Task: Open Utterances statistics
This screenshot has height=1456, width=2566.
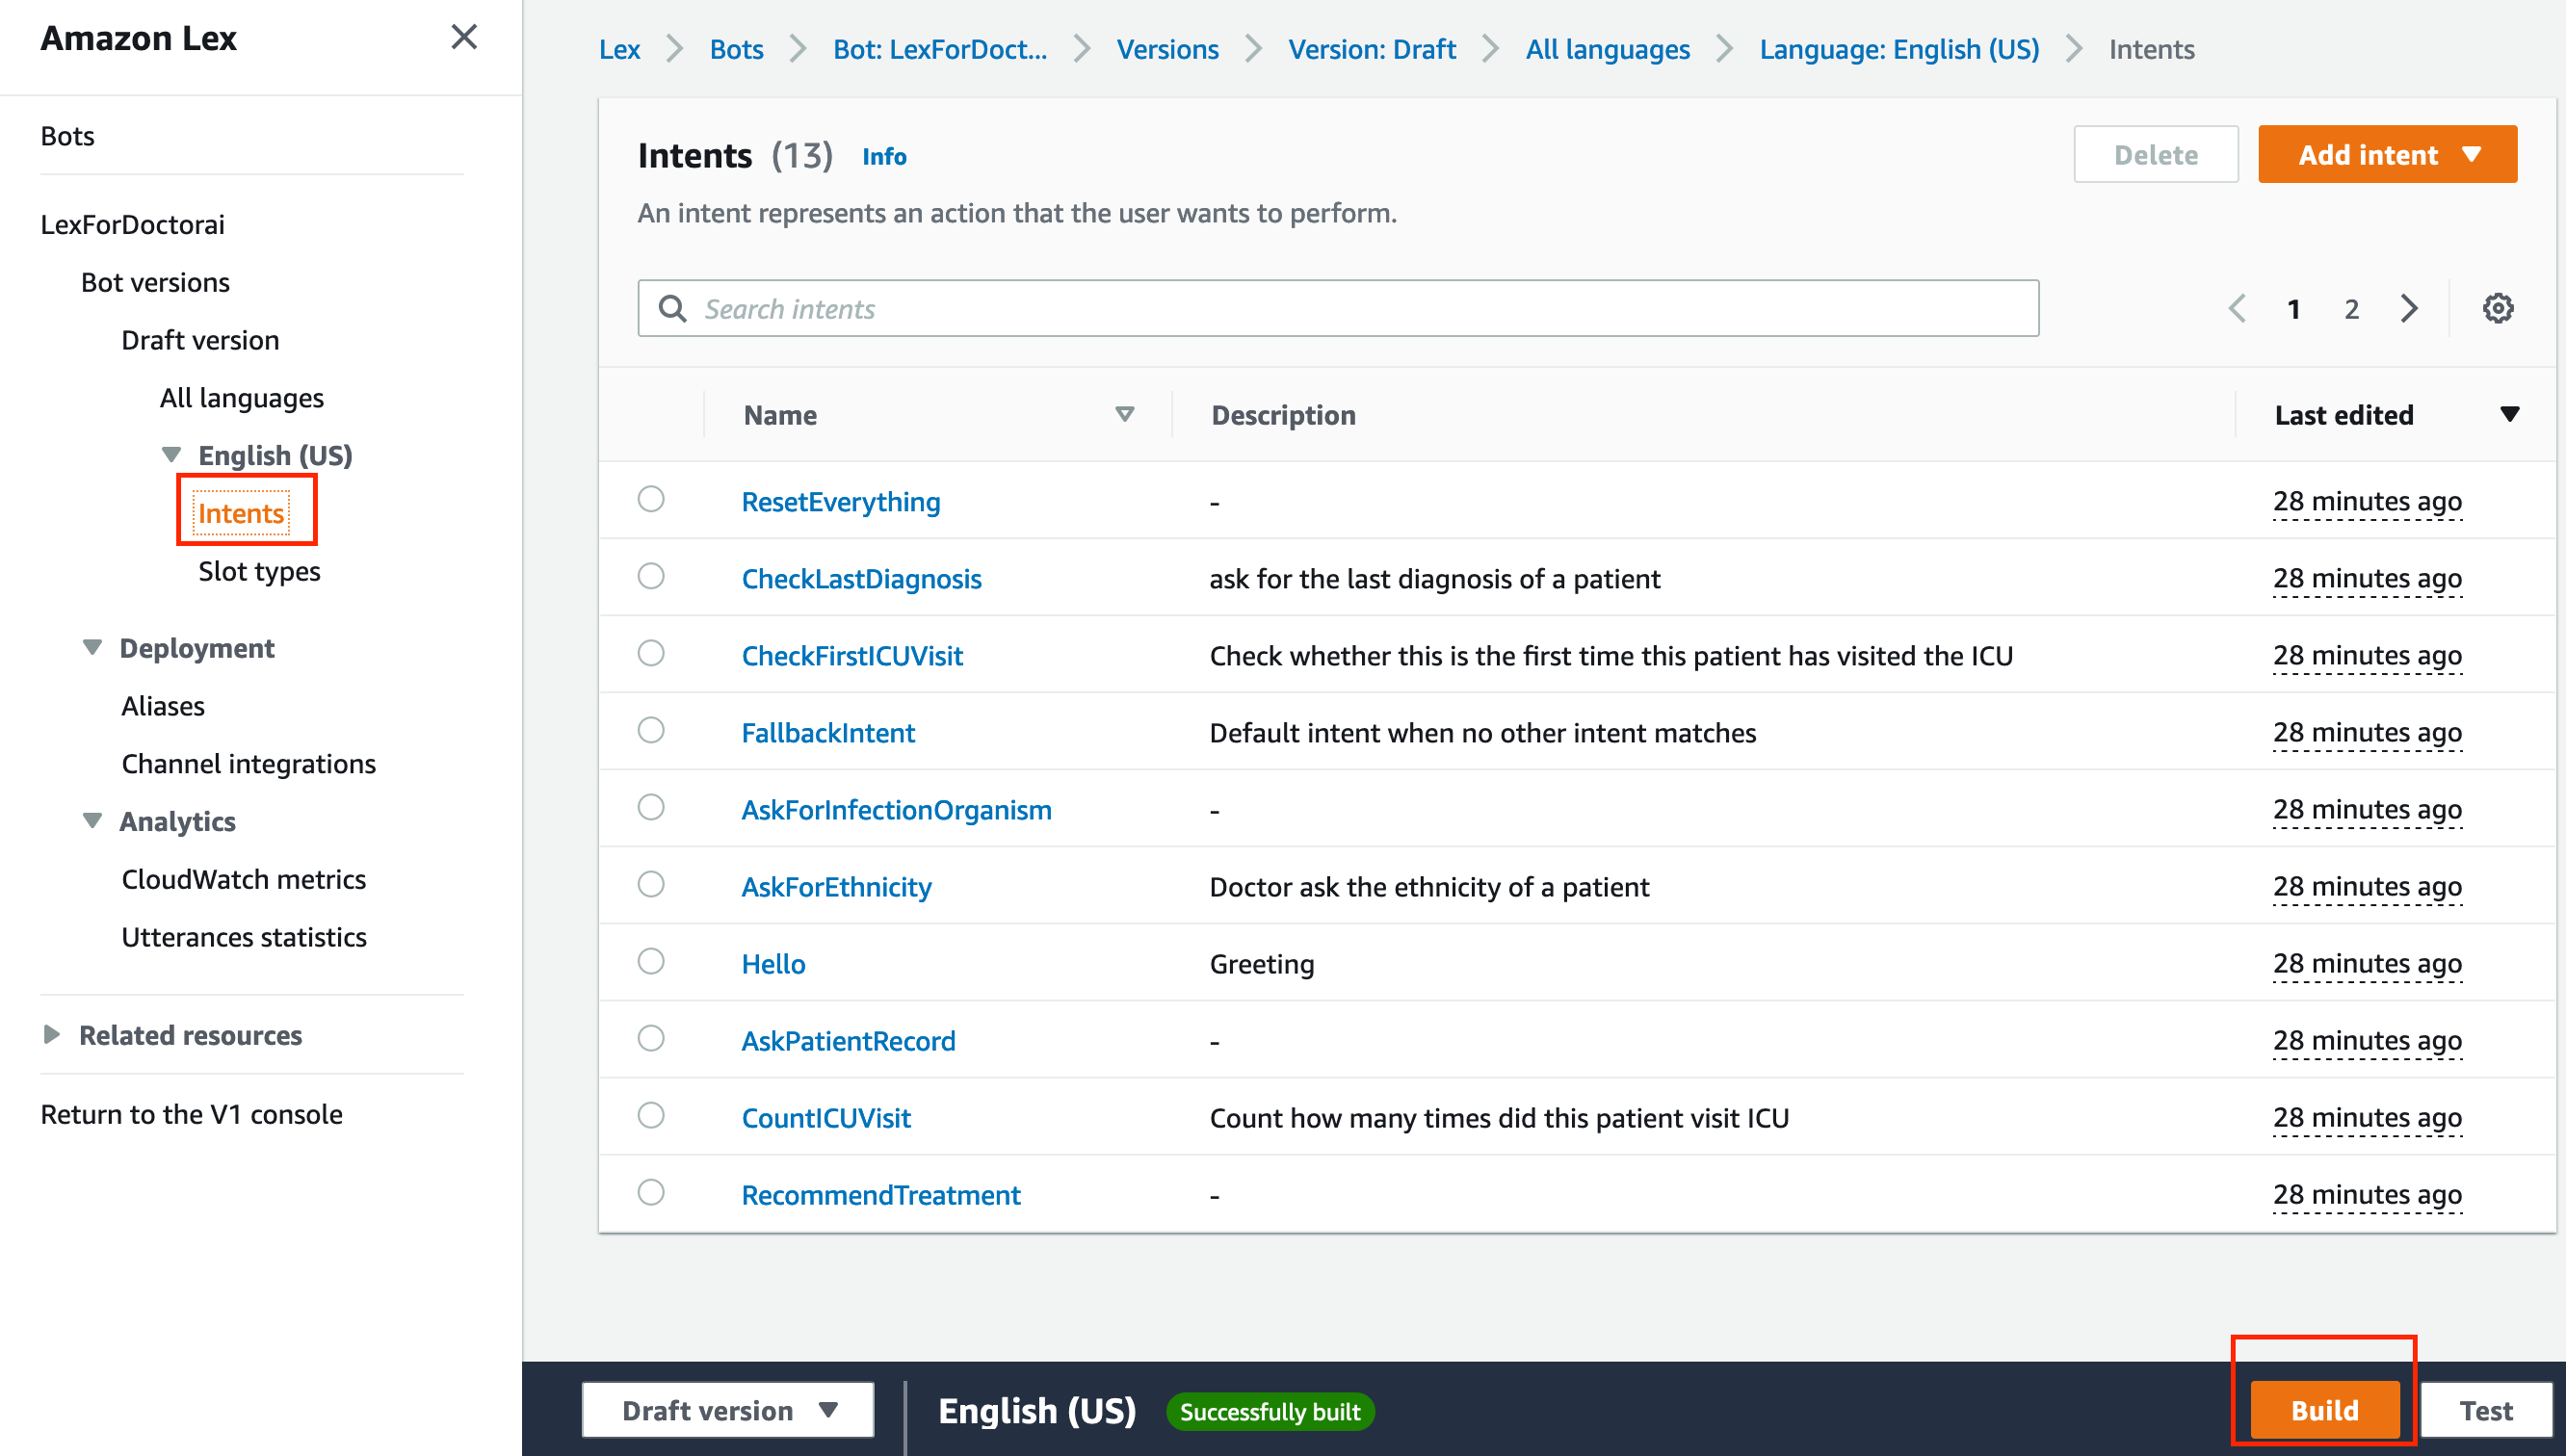Action: coord(244,937)
